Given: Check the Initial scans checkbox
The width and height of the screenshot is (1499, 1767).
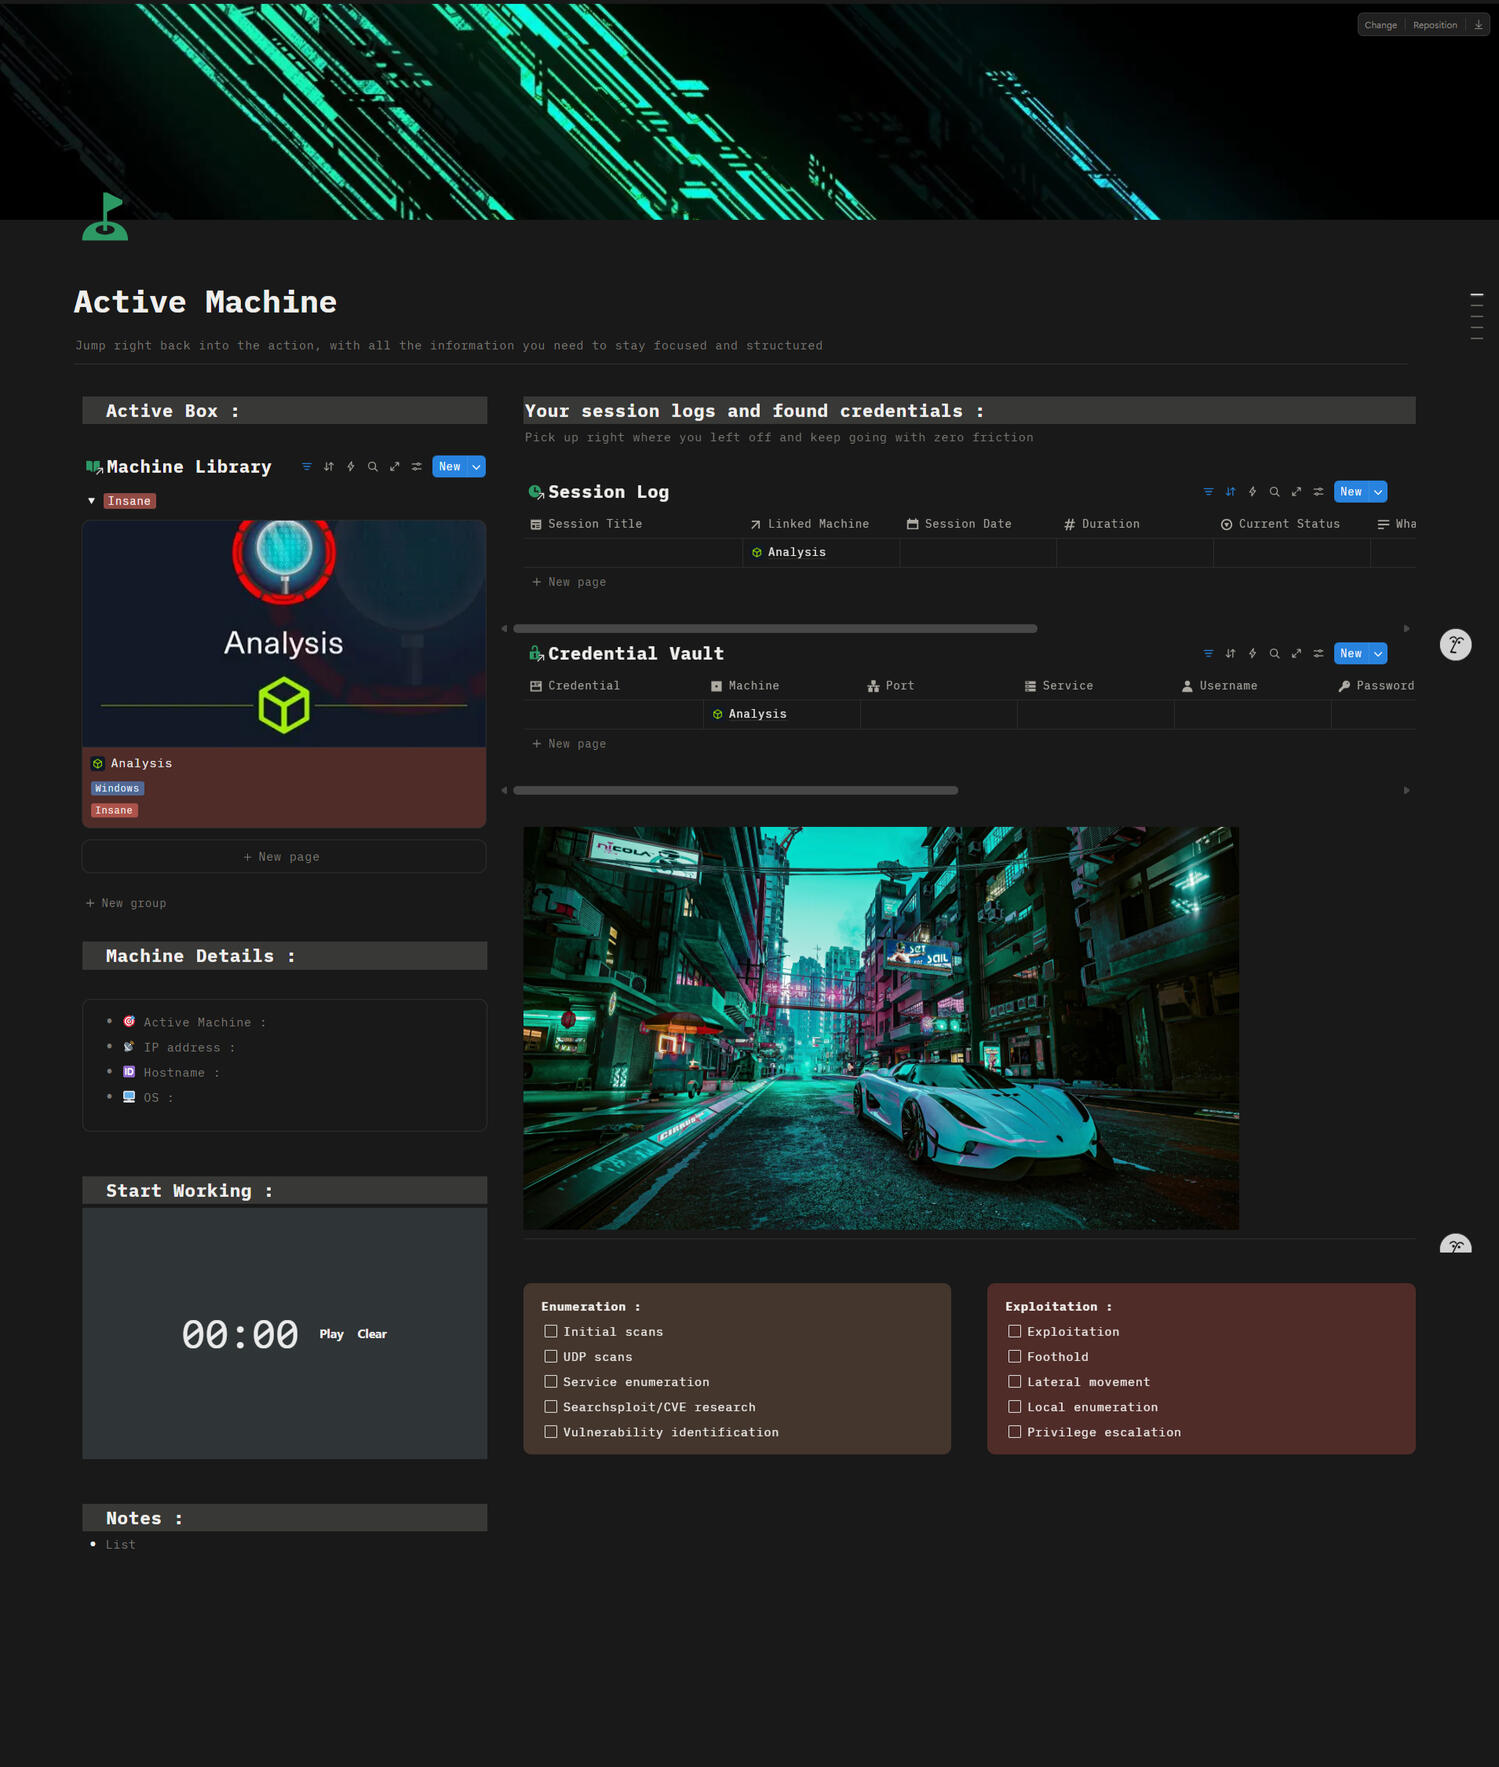Looking at the screenshot, I should coord(551,1331).
